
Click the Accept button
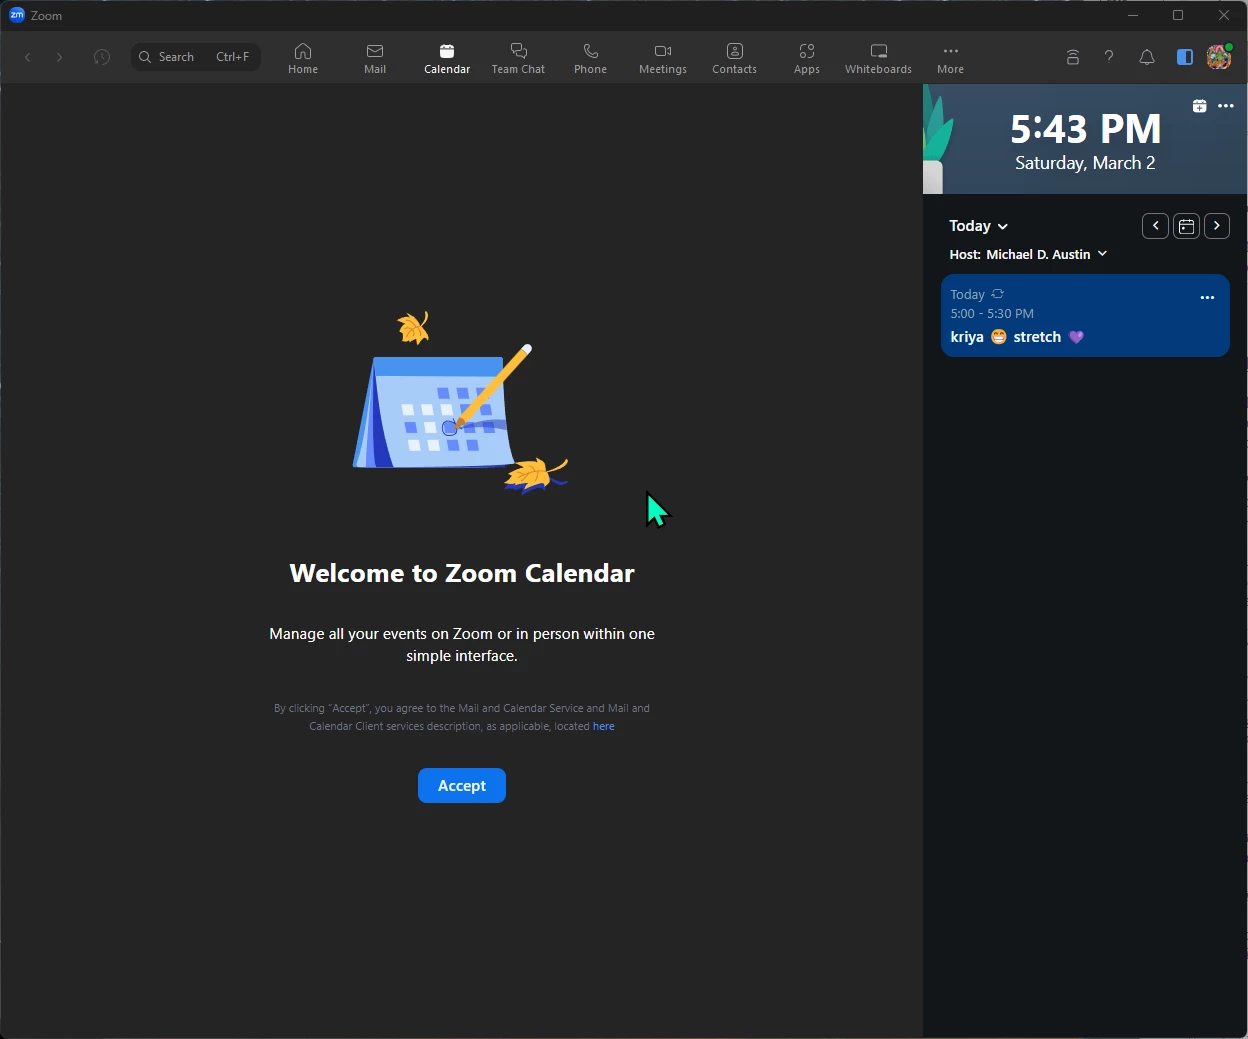[462, 786]
